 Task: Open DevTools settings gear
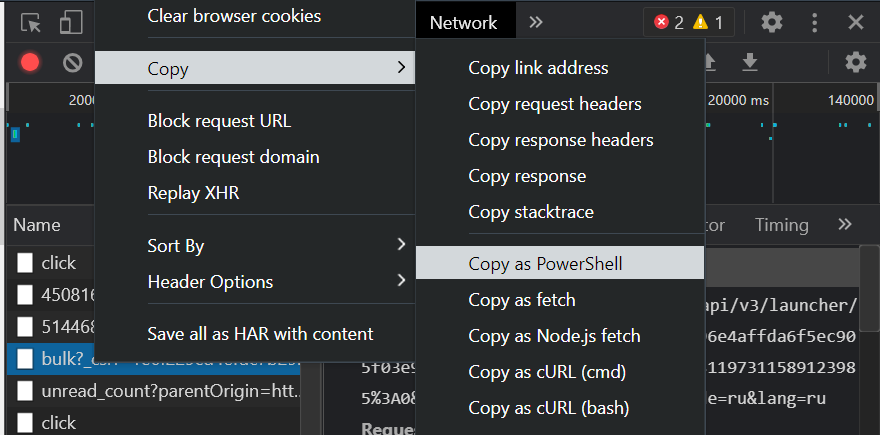coord(772,22)
